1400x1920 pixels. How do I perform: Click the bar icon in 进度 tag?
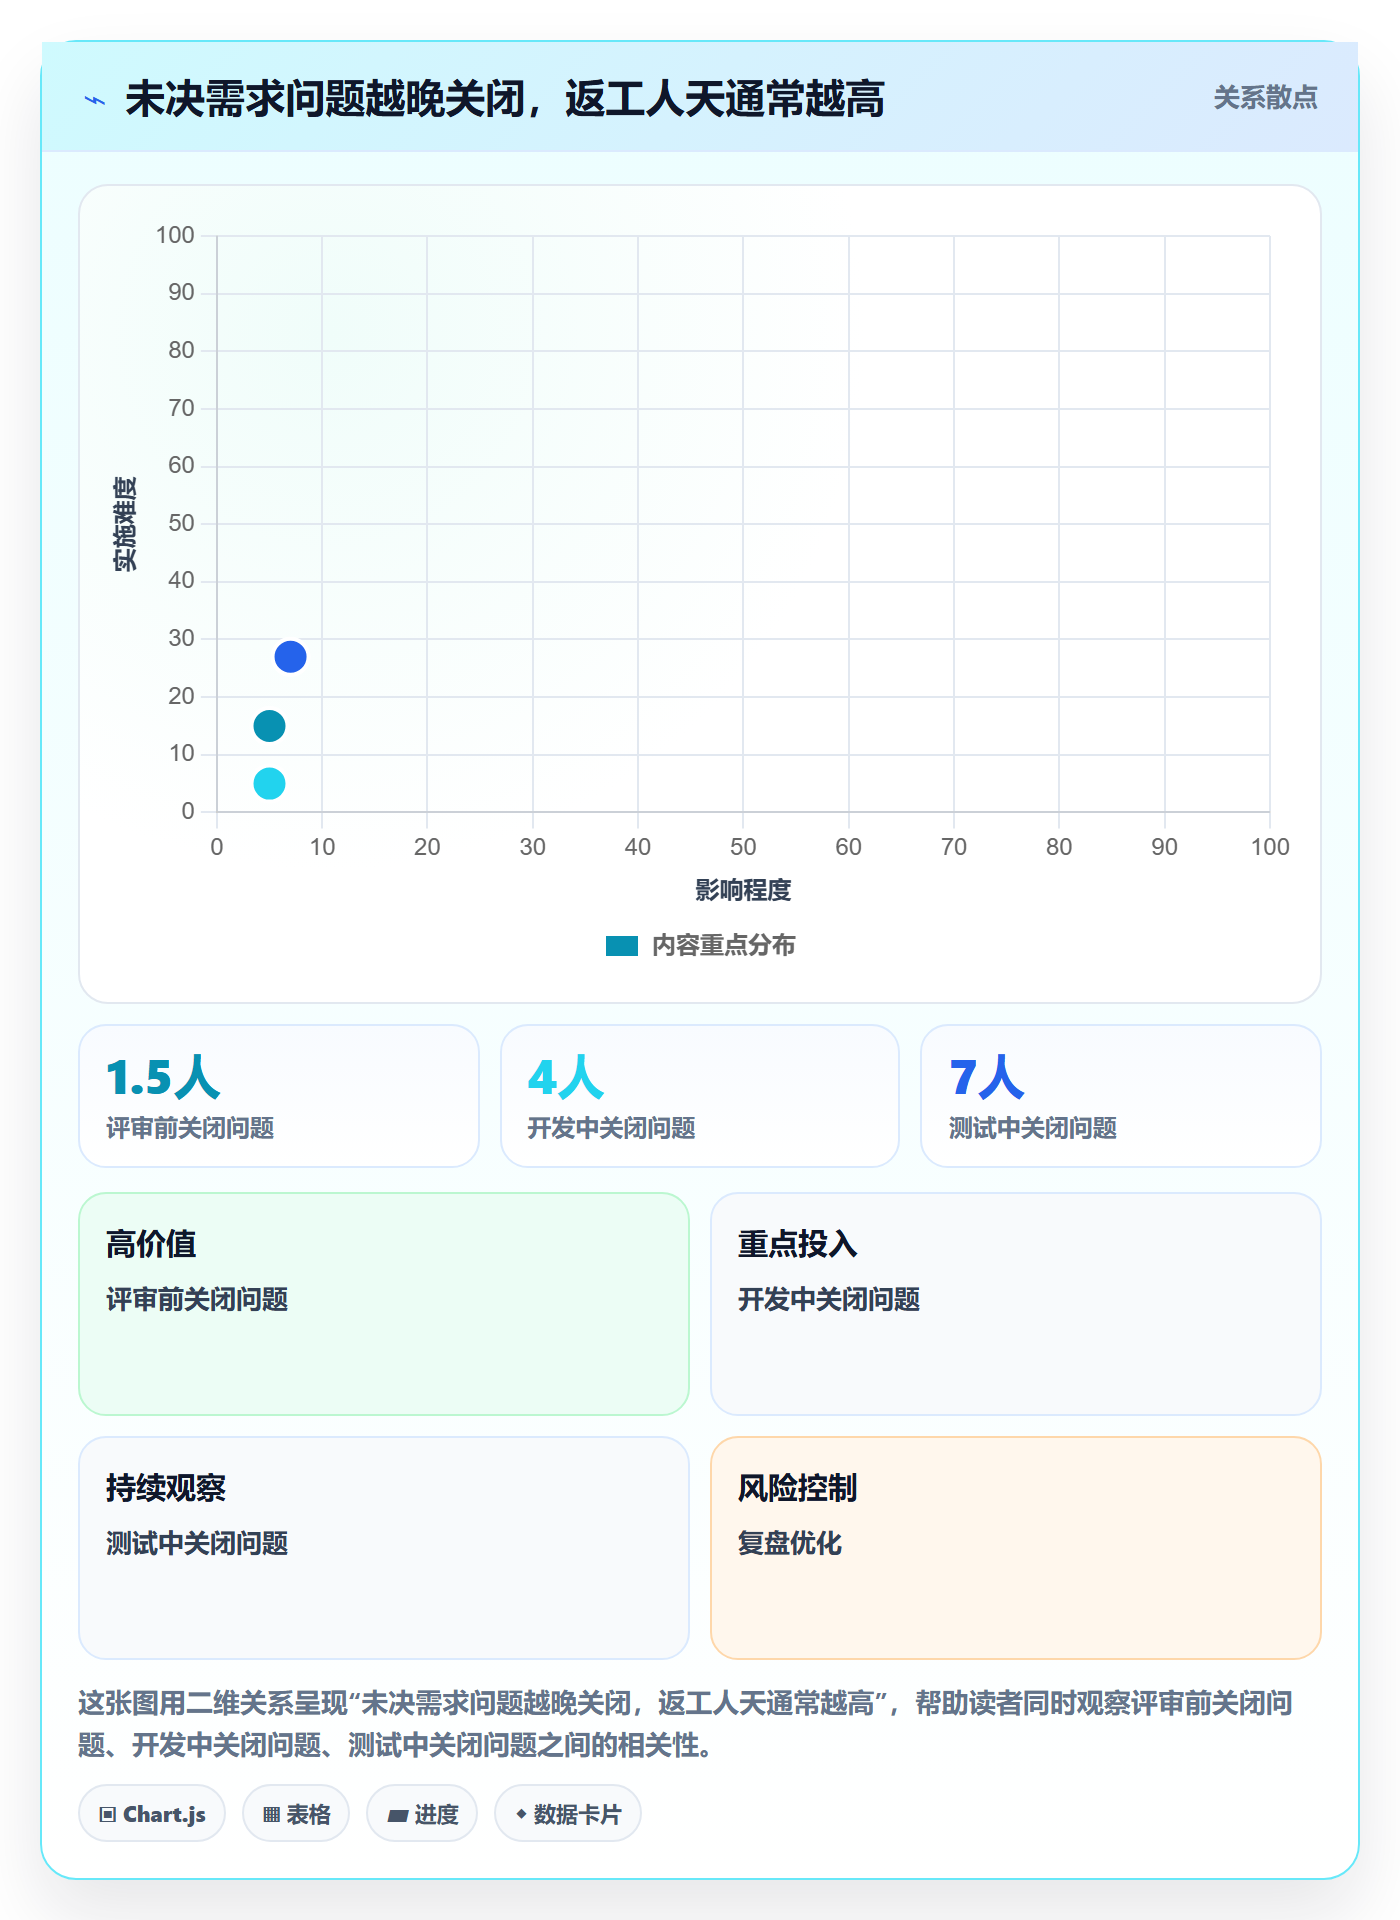(397, 1816)
